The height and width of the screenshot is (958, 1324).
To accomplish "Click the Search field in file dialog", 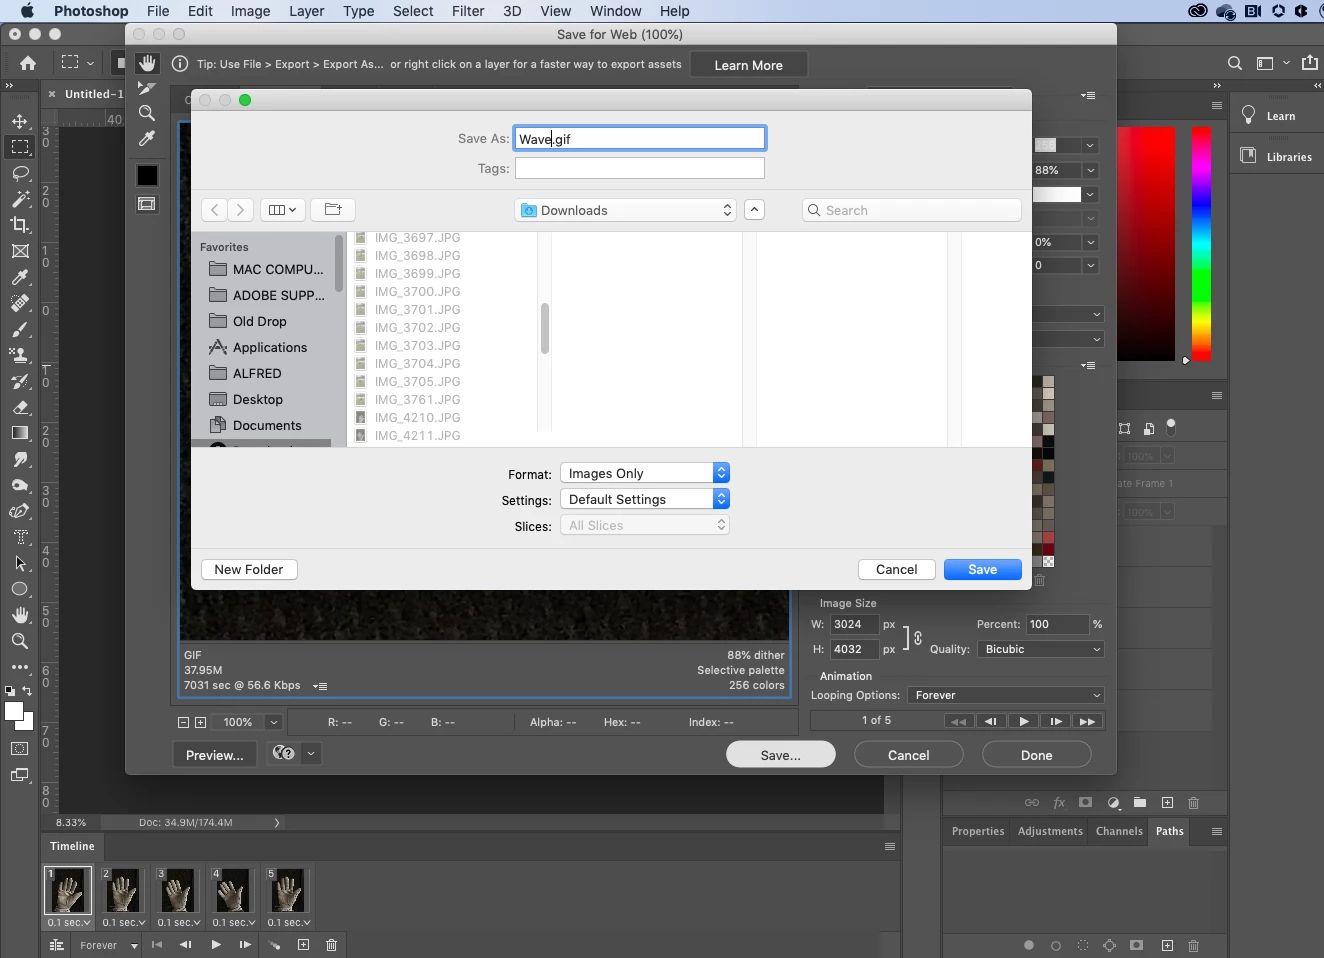I will (912, 210).
